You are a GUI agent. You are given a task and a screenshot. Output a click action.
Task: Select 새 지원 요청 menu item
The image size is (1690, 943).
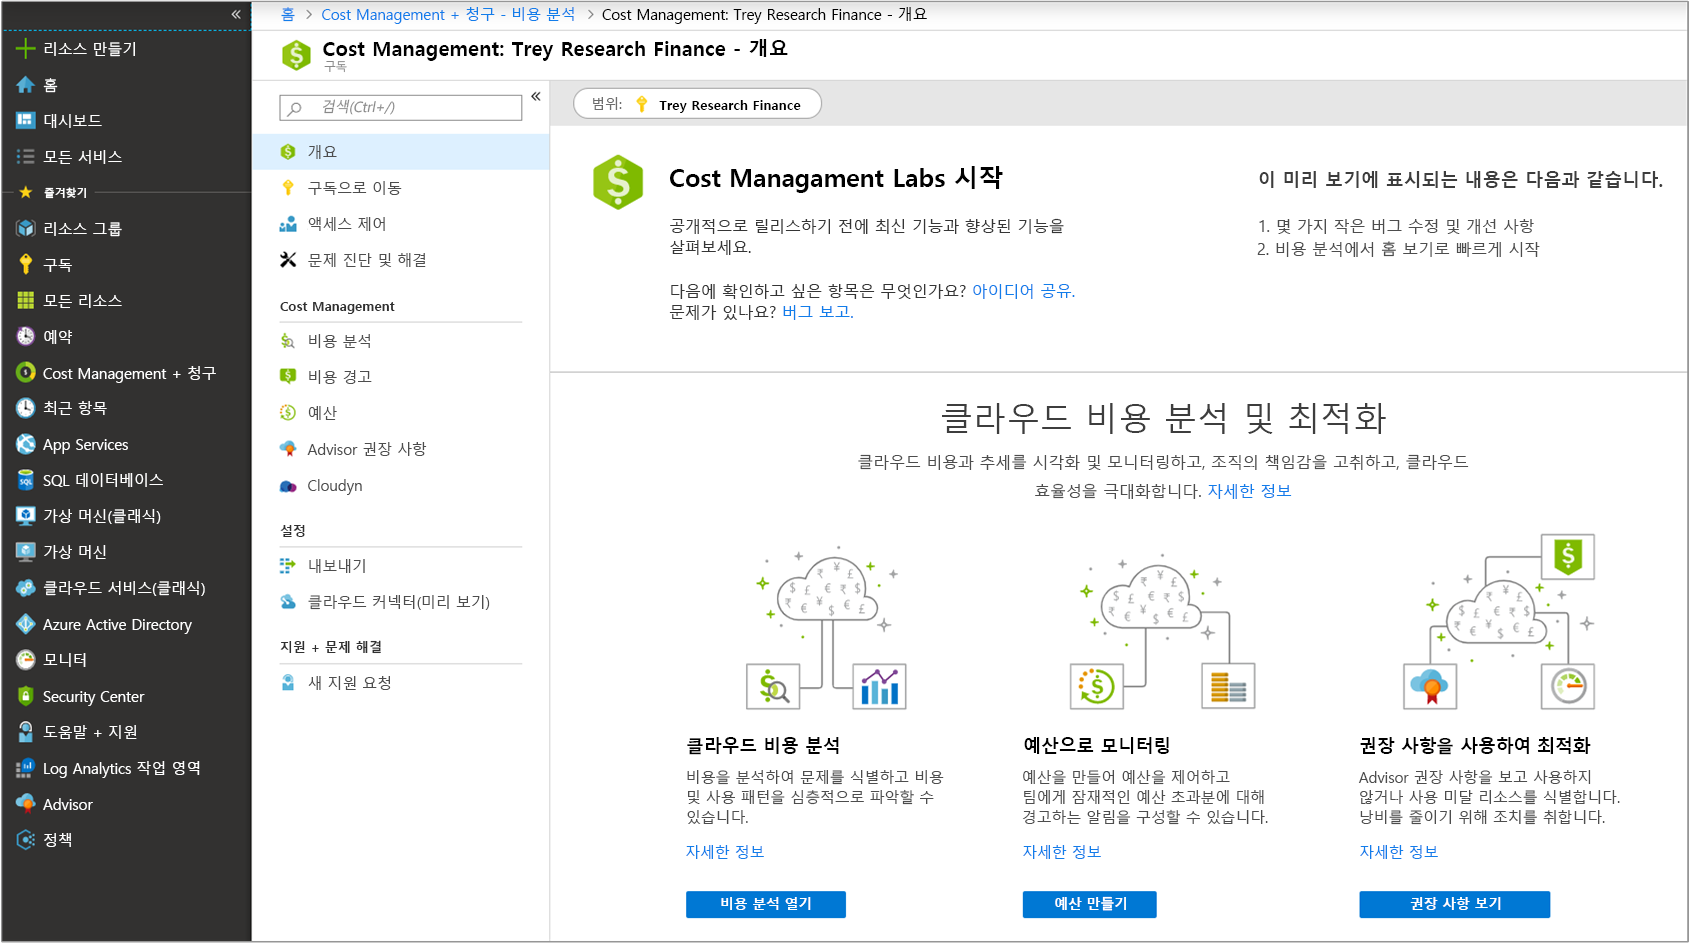pyautogui.click(x=400, y=683)
